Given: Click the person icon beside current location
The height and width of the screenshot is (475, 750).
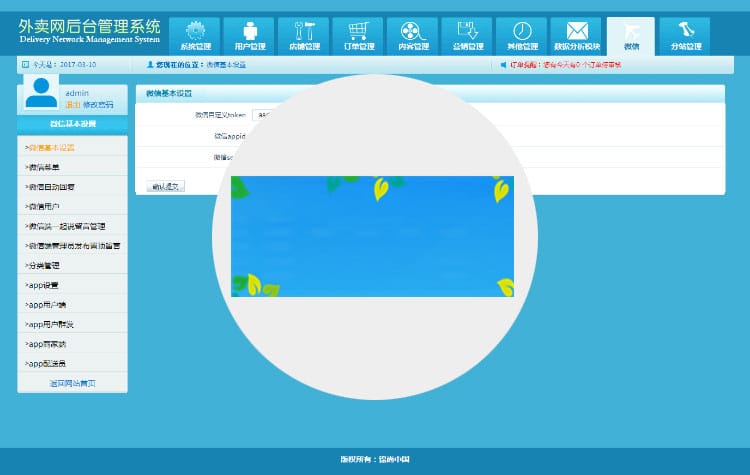Looking at the screenshot, I should click(150, 64).
